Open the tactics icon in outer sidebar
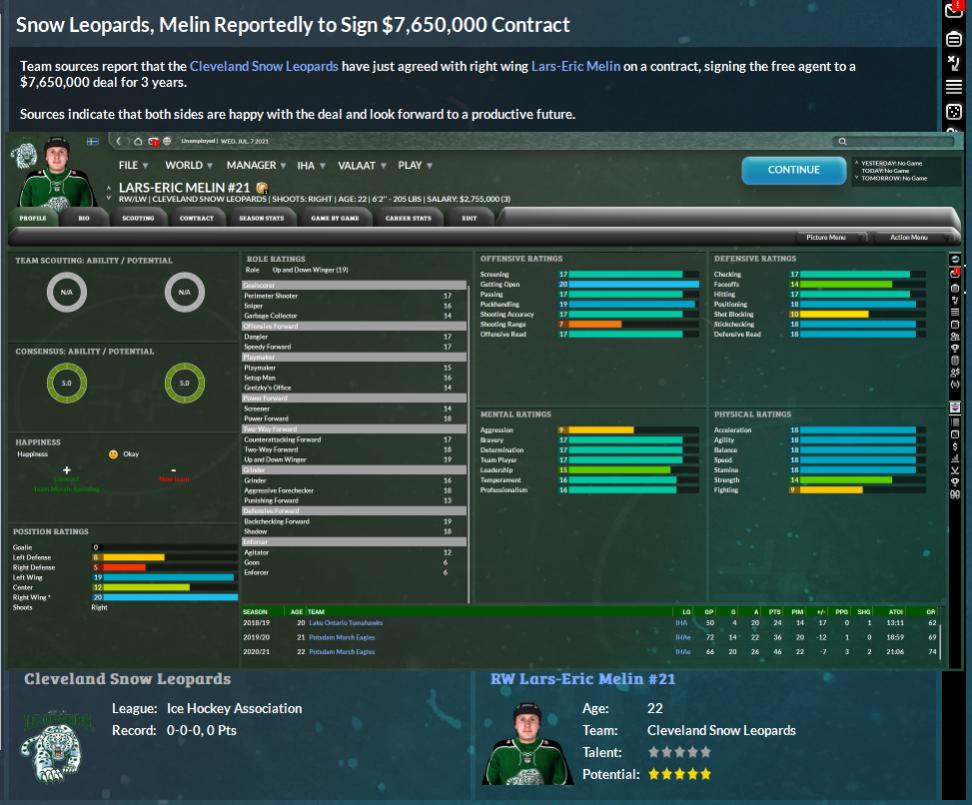 coord(954,63)
